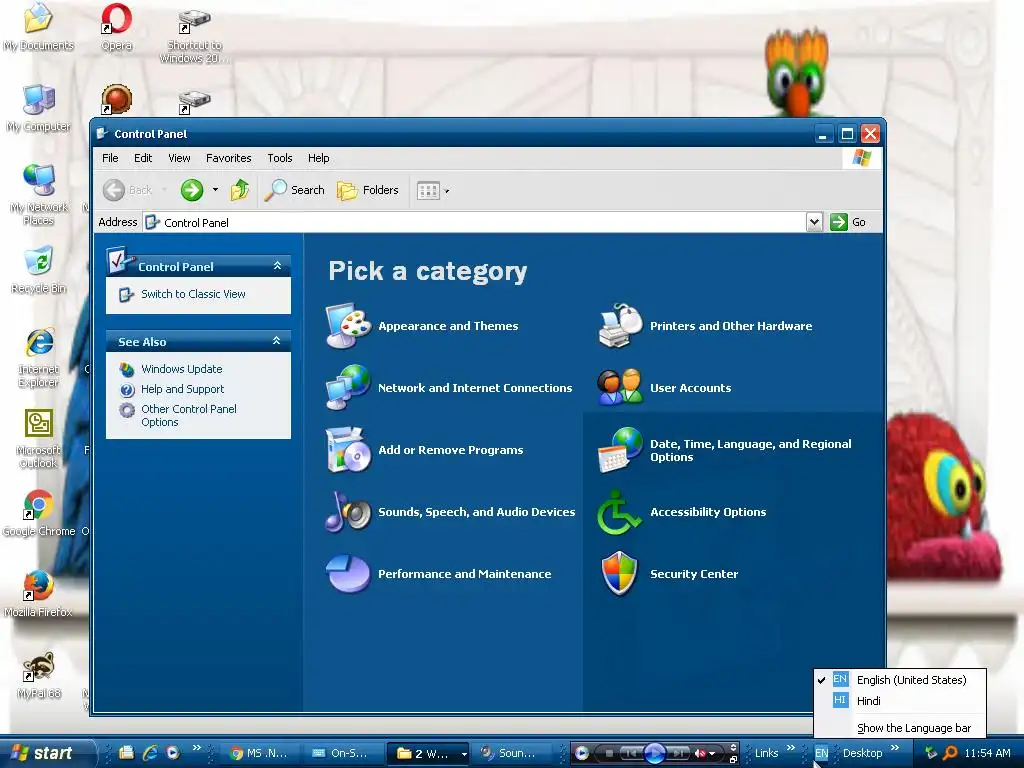1024x768 pixels.
Task: Click Stop on taskbar media player
Action: click(x=609, y=753)
